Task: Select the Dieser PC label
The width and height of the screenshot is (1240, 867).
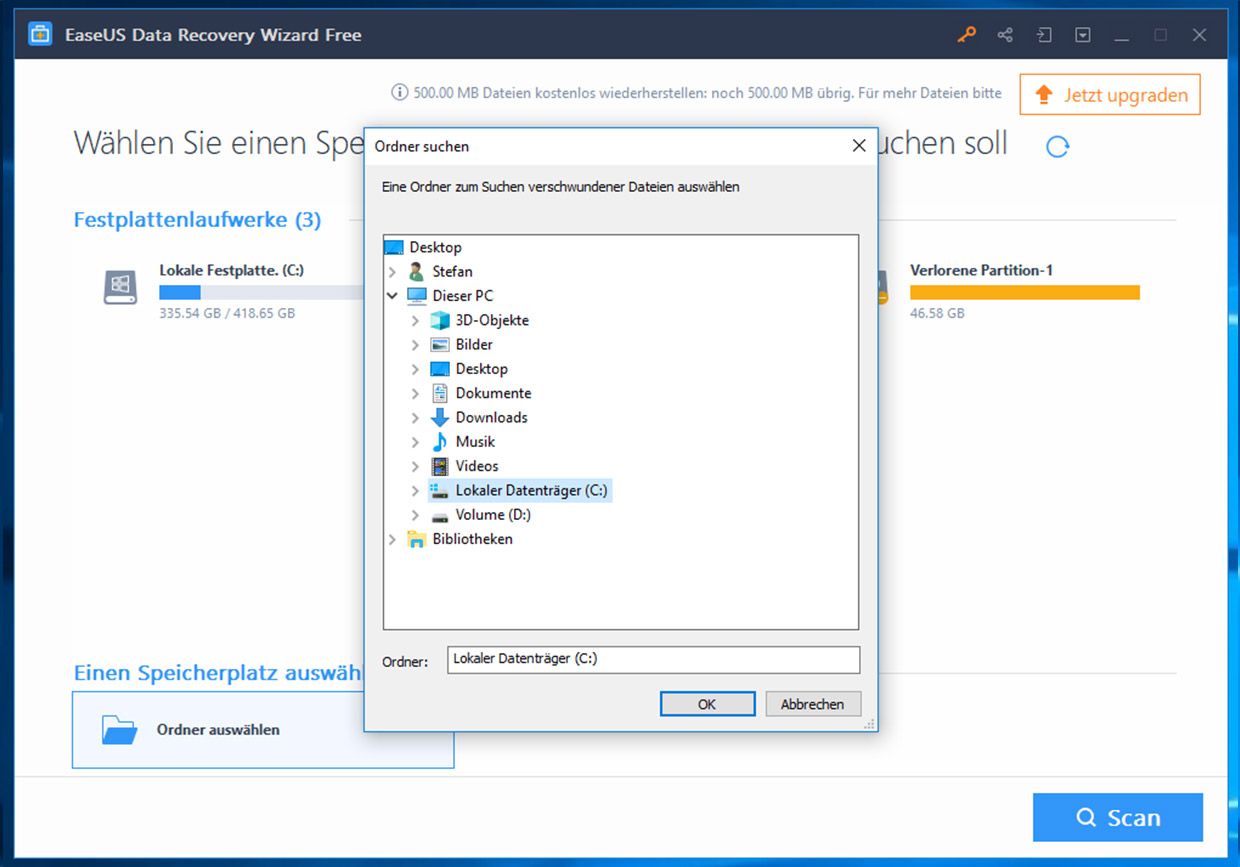Action: click(462, 296)
